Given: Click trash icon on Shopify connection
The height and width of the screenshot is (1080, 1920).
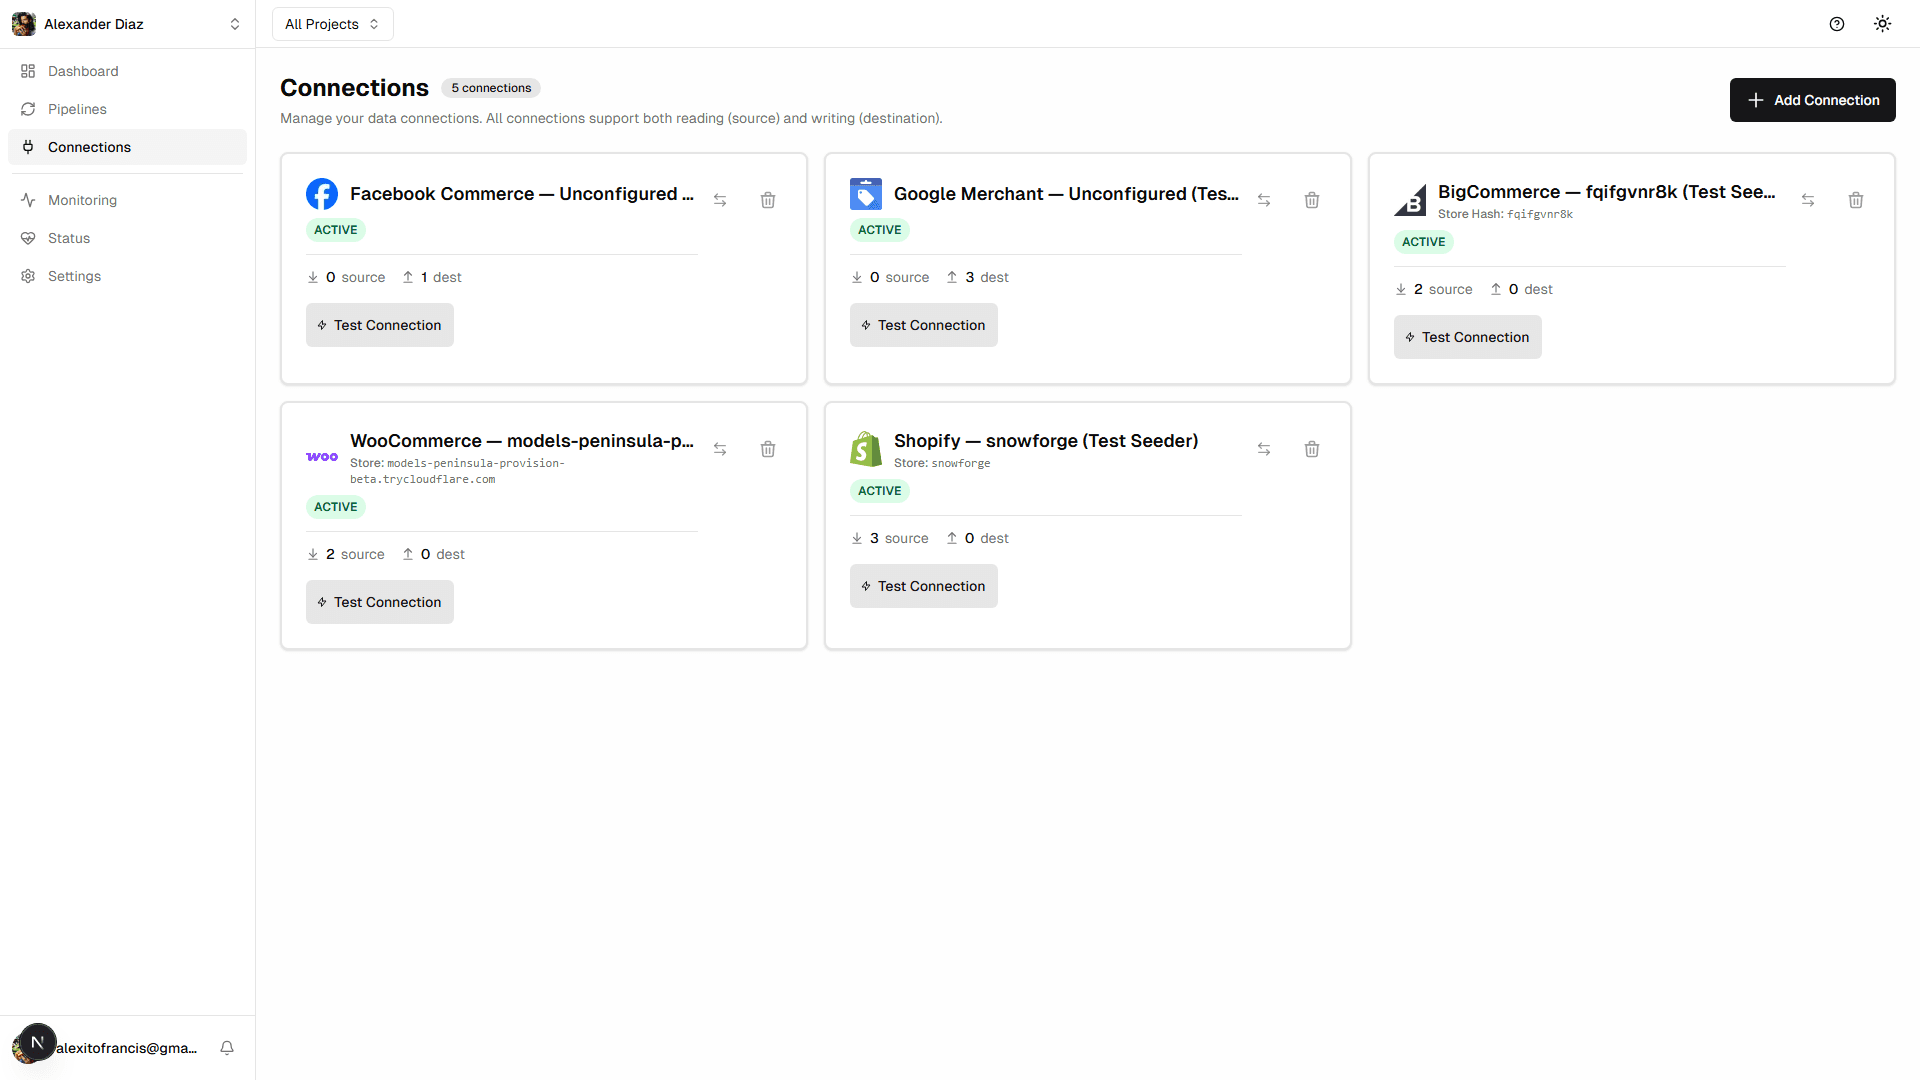Looking at the screenshot, I should tap(1312, 449).
